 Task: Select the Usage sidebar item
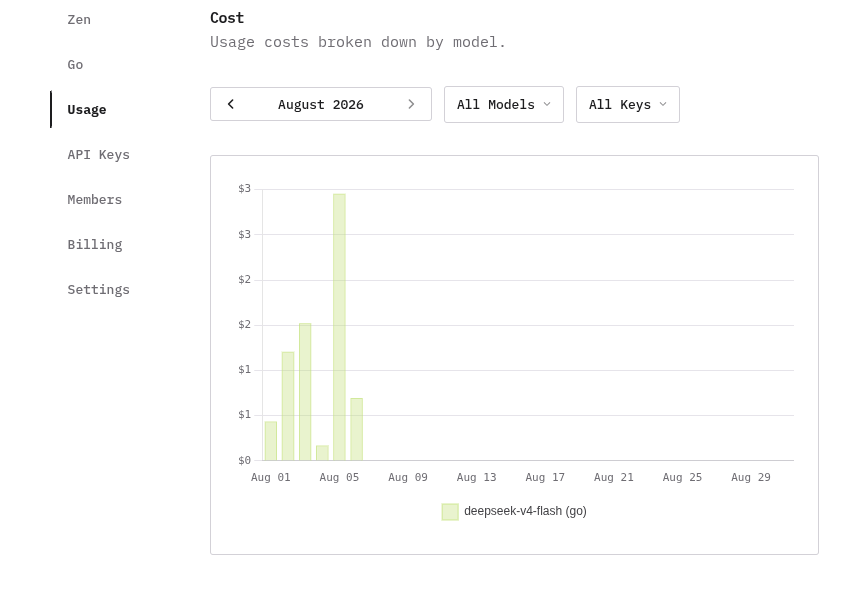[x=87, y=110]
